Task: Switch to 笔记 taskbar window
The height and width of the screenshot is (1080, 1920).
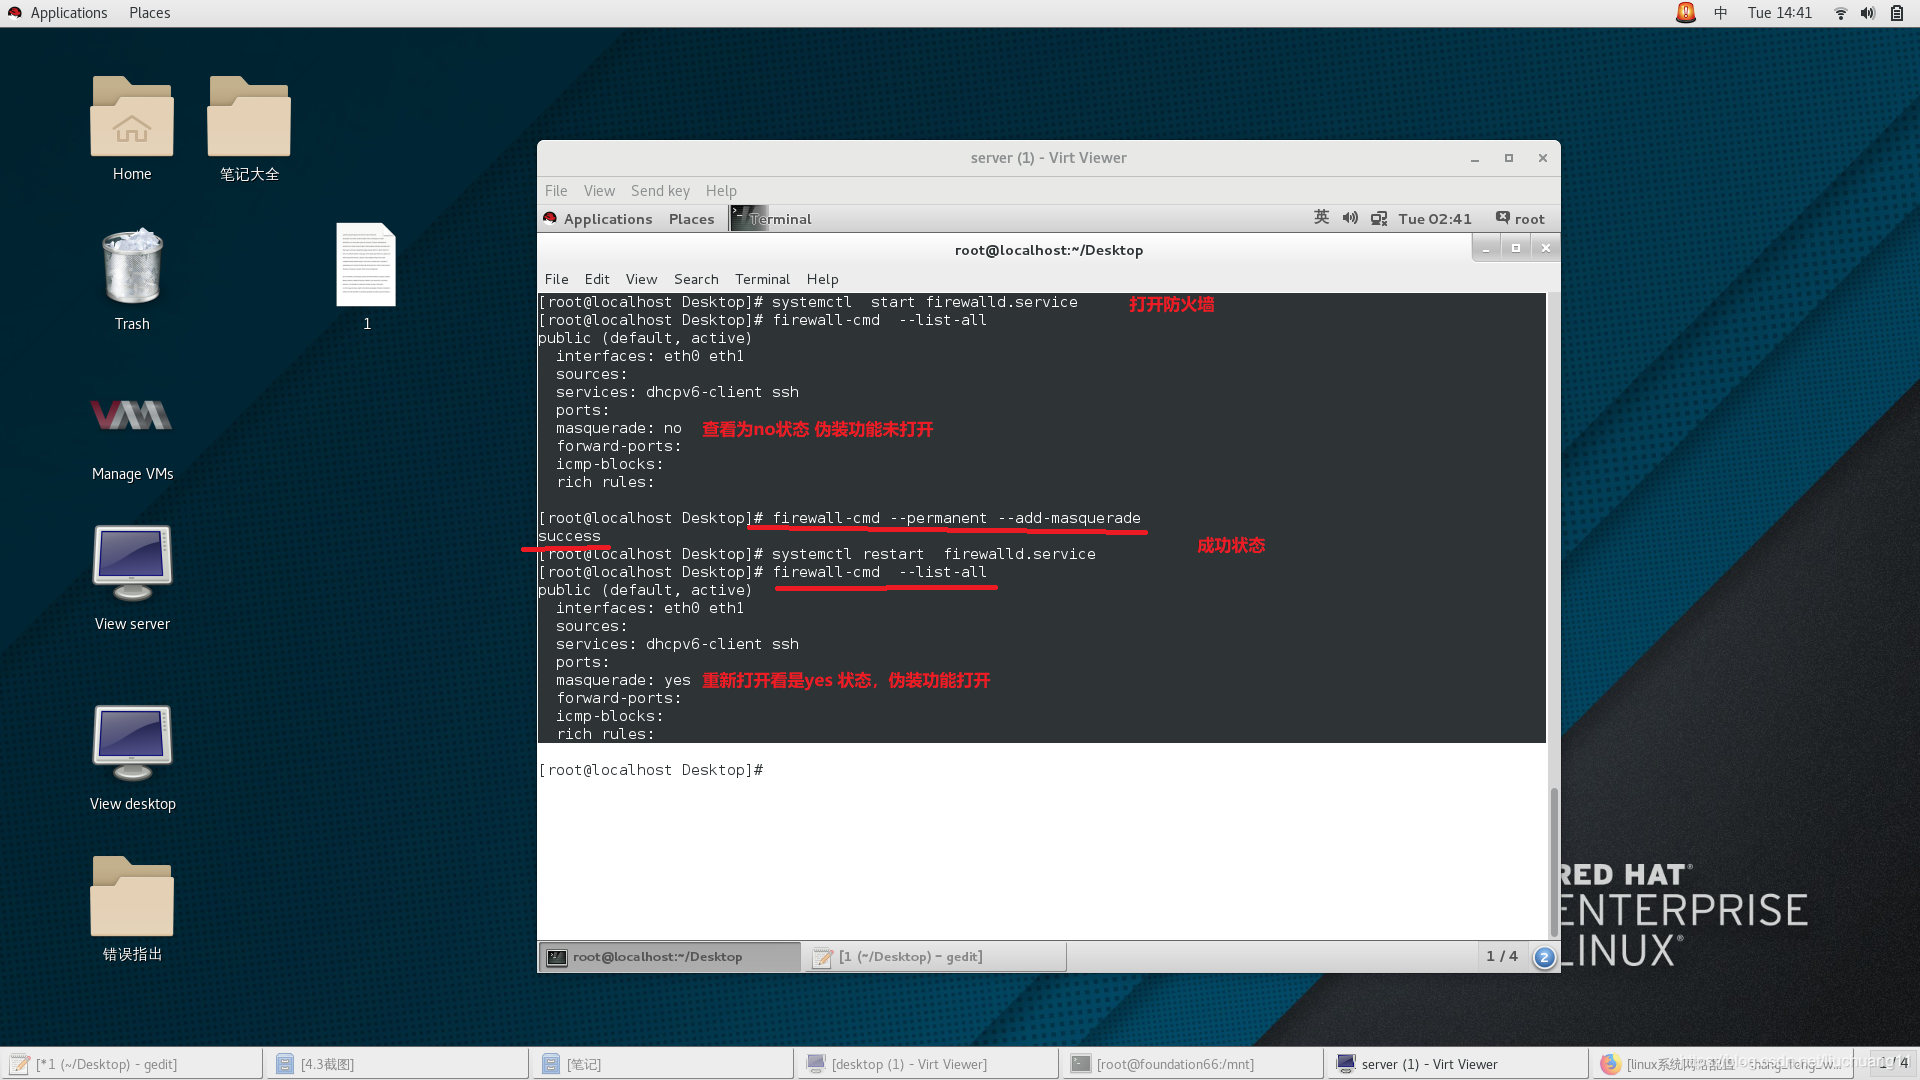Action: (x=664, y=1064)
